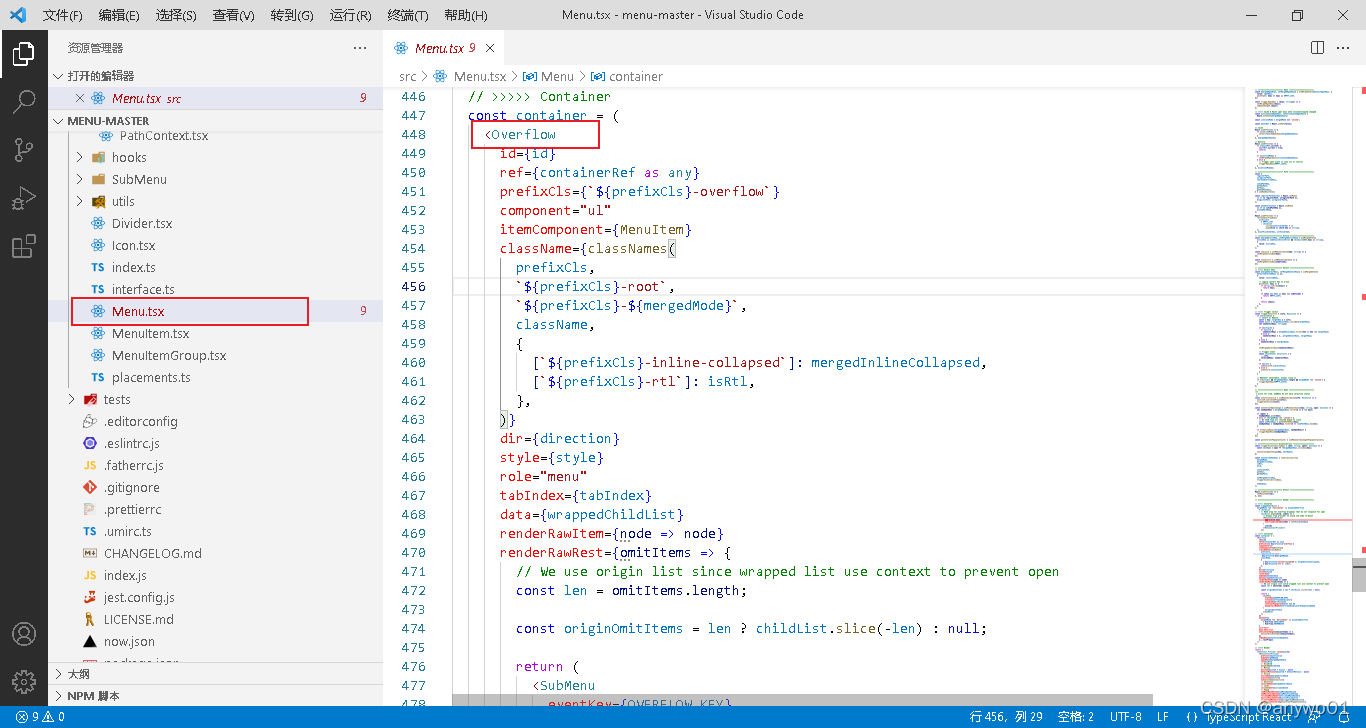Open MenuItemGroup.tsx file
This screenshot has width=1366, height=728.
[x=169, y=355]
